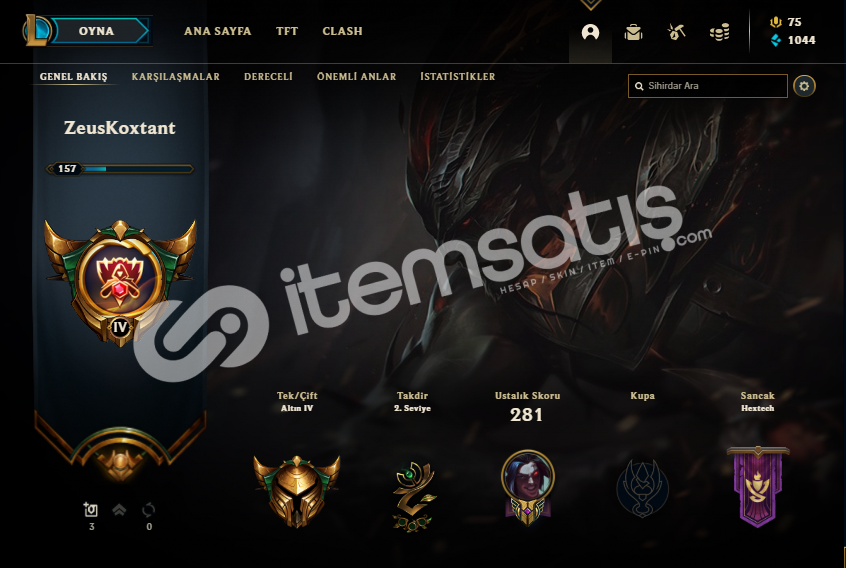Click the boost chevrons icon under banner
This screenshot has width=846, height=568.
click(x=119, y=509)
